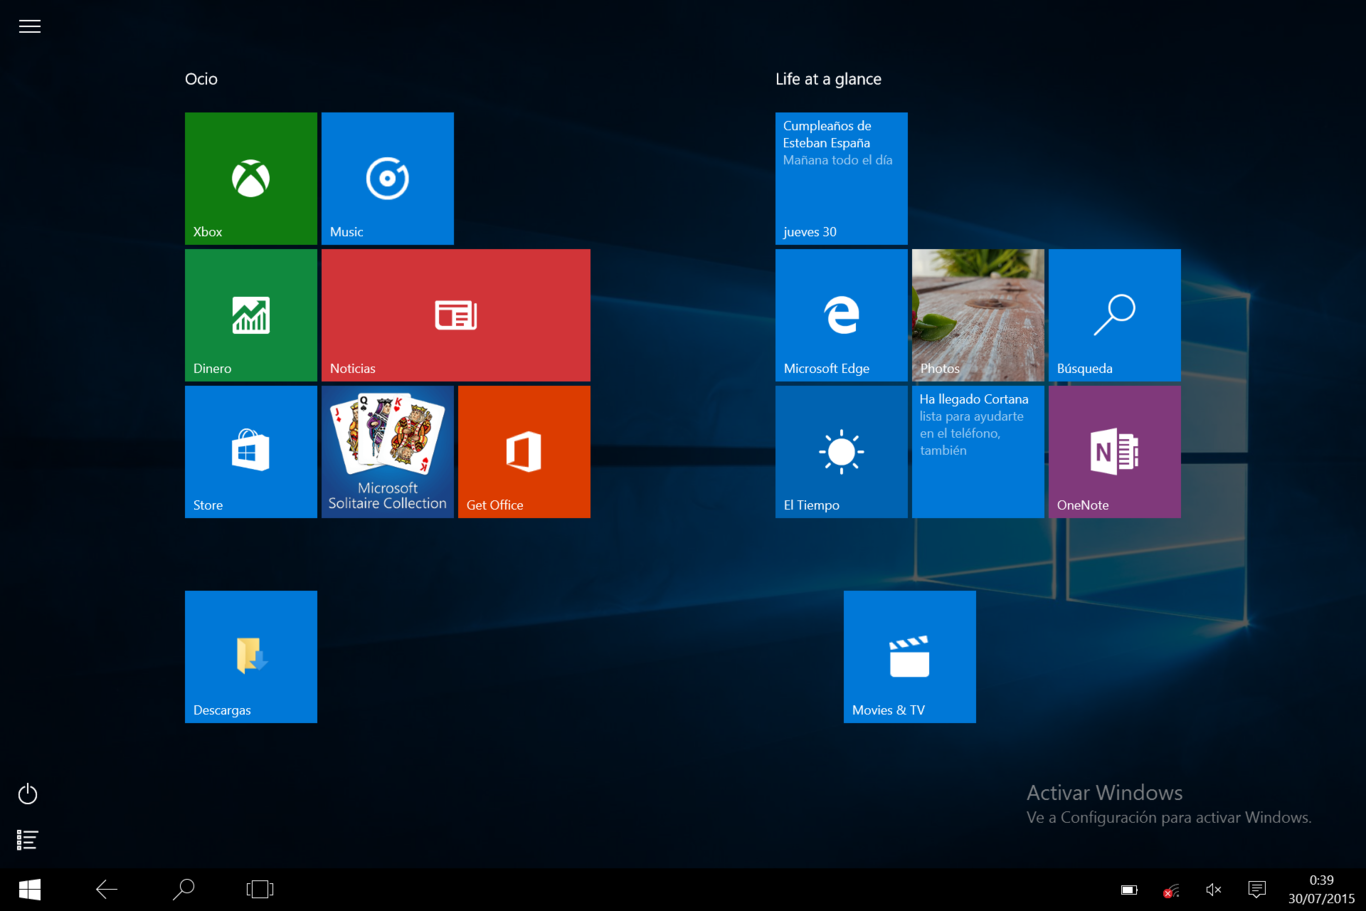Click the Power button
Image resolution: width=1366 pixels, height=911 pixels.
point(27,793)
